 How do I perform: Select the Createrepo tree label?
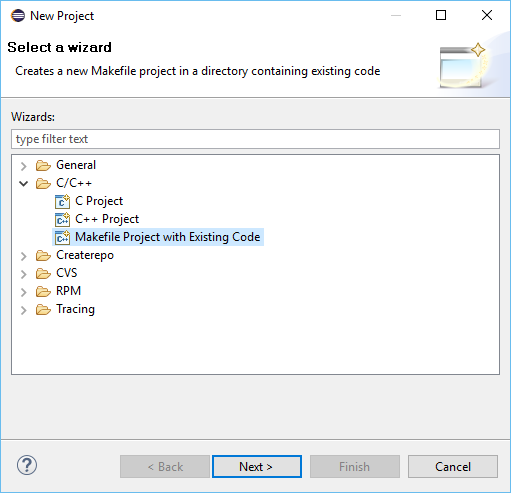[x=85, y=255]
